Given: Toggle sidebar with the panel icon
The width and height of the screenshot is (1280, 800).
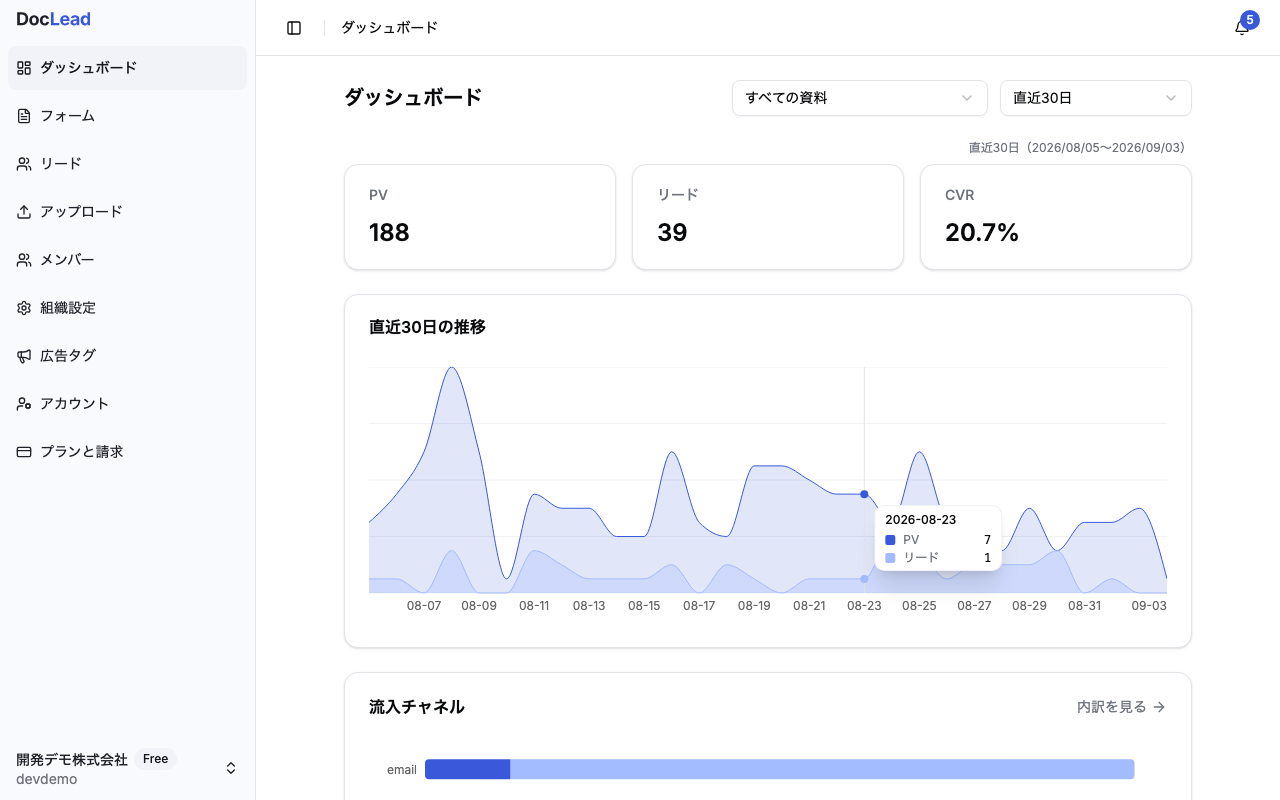Looking at the screenshot, I should 294,28.
